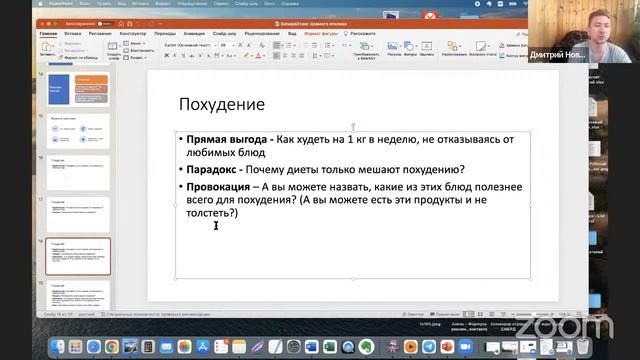Click the slide title "Похудение"
This screenshot has height=360, width=640.
point(222,104)
